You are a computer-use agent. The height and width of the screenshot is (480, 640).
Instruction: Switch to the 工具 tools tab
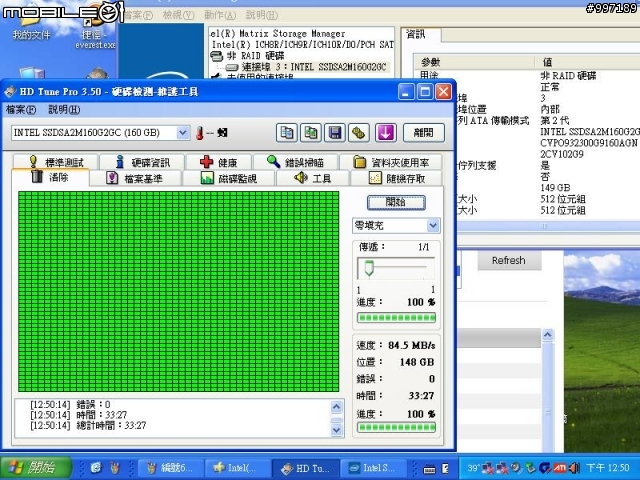(313, 178)
